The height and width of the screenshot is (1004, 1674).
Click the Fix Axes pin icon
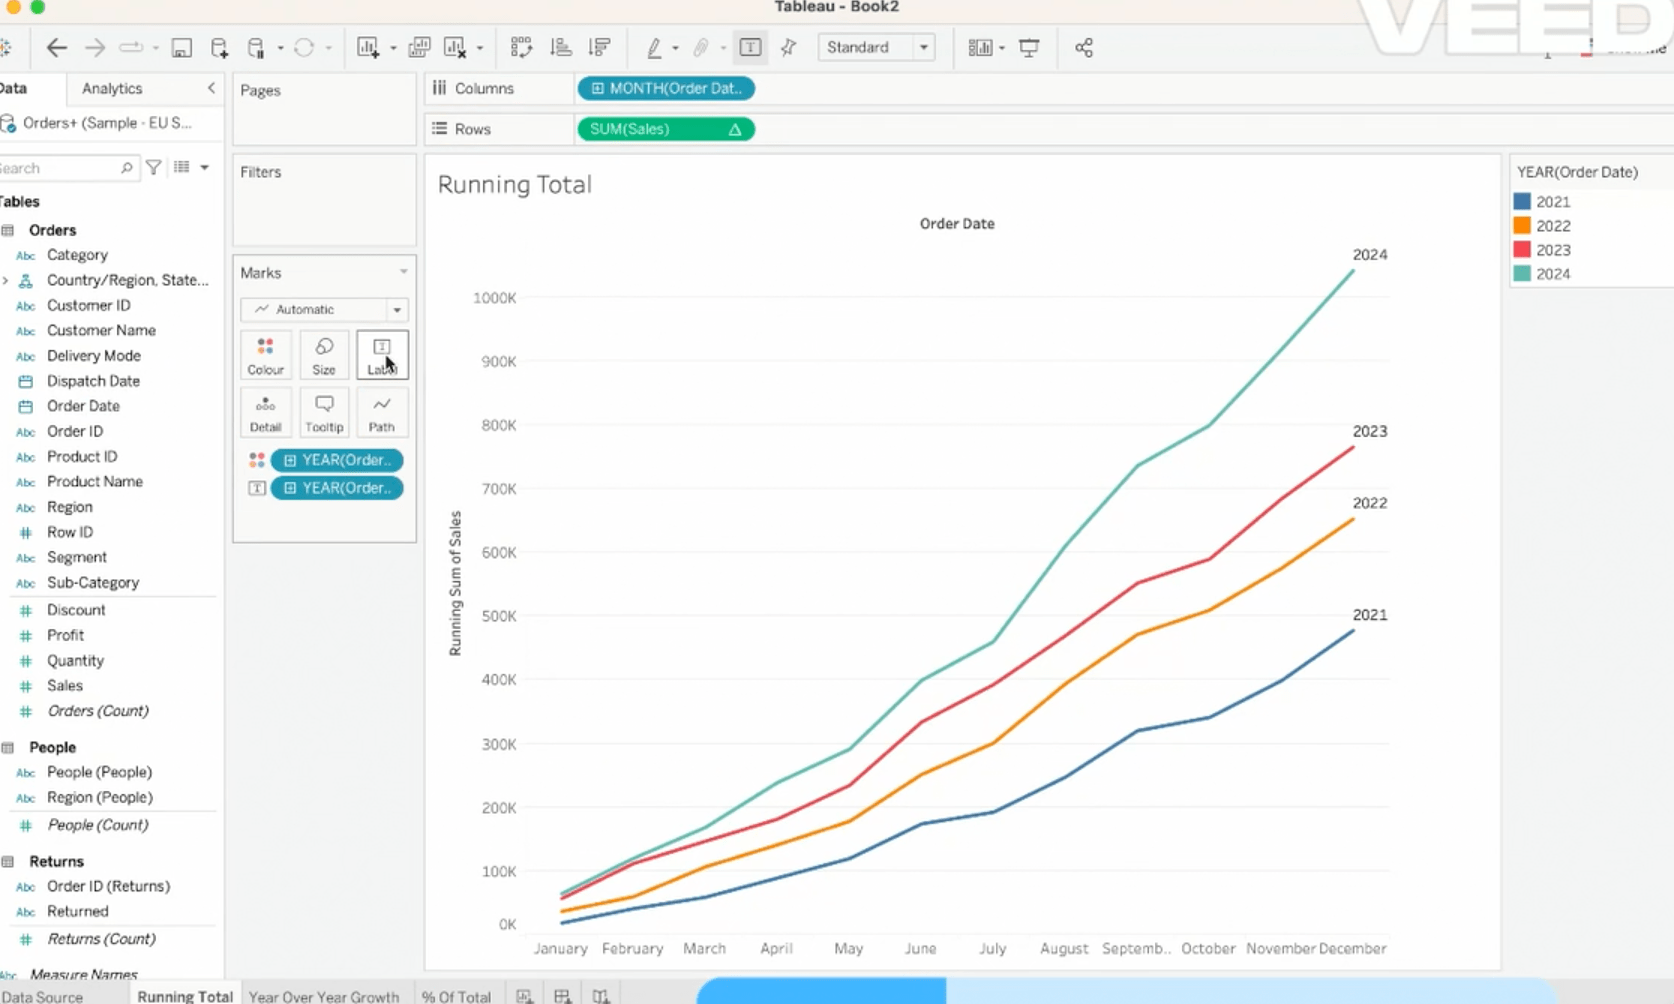point(789,47)
